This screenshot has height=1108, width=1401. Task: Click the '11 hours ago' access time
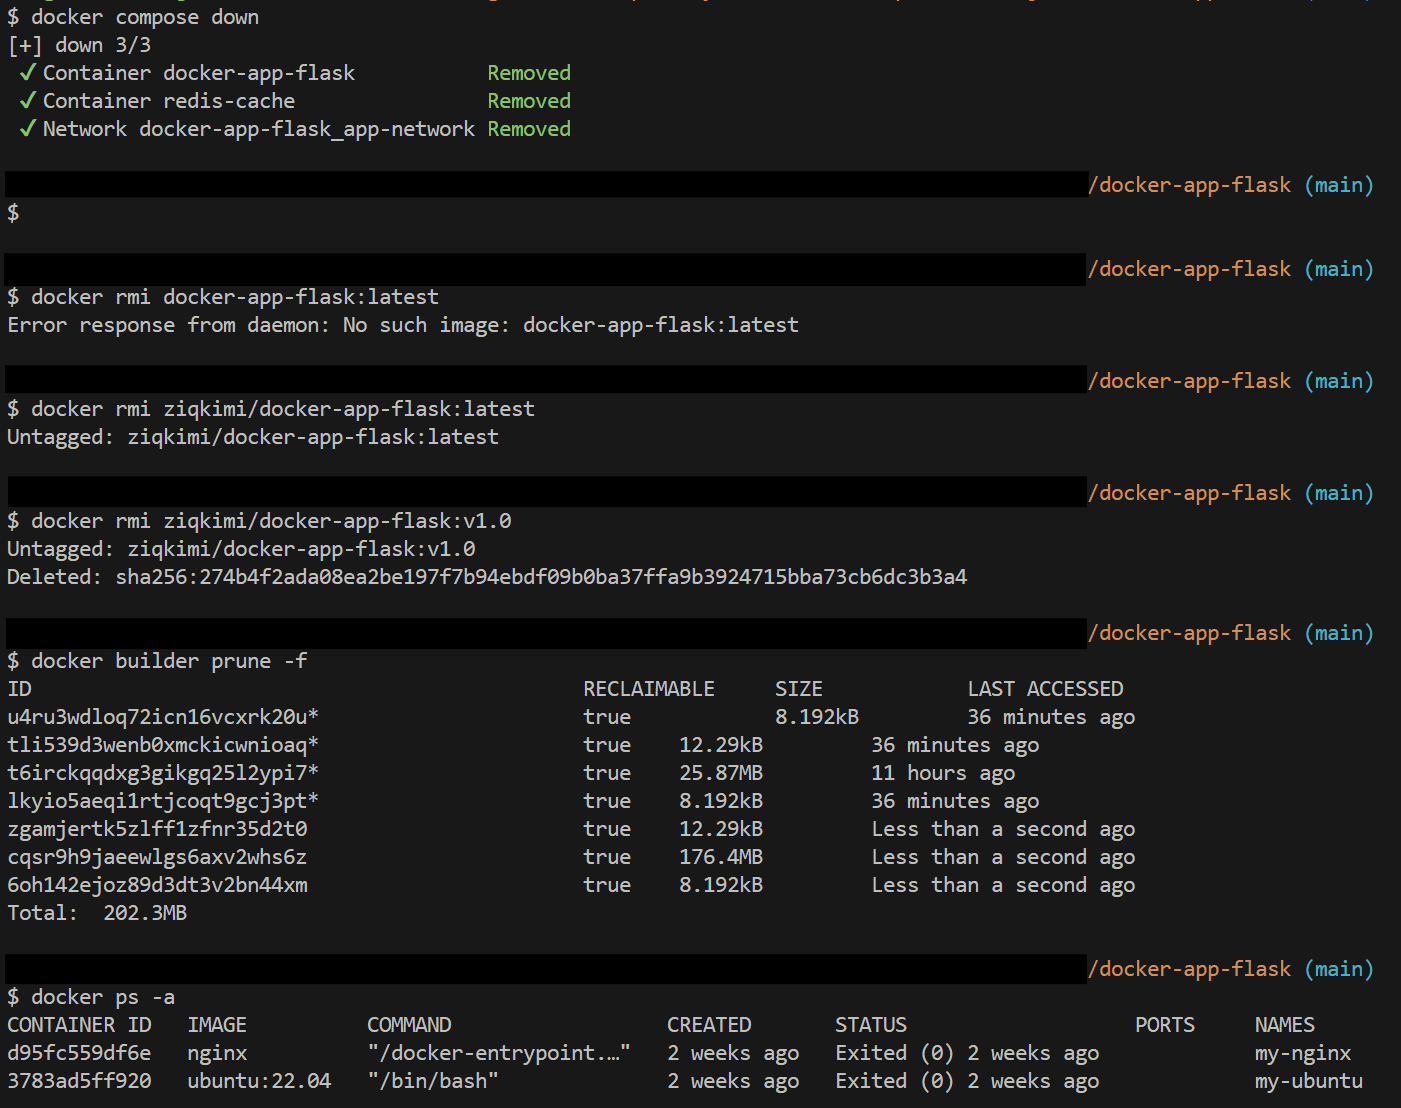(943, 773)
